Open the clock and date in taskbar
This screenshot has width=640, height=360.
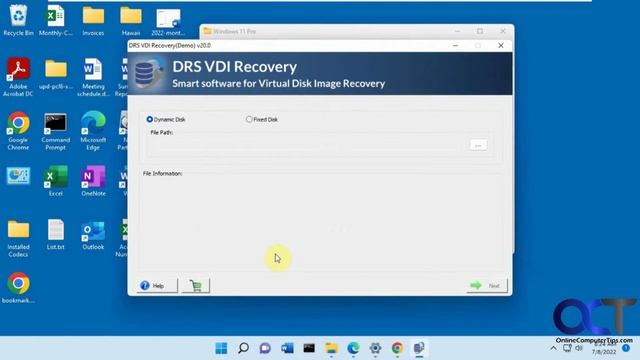click(604, 348)
